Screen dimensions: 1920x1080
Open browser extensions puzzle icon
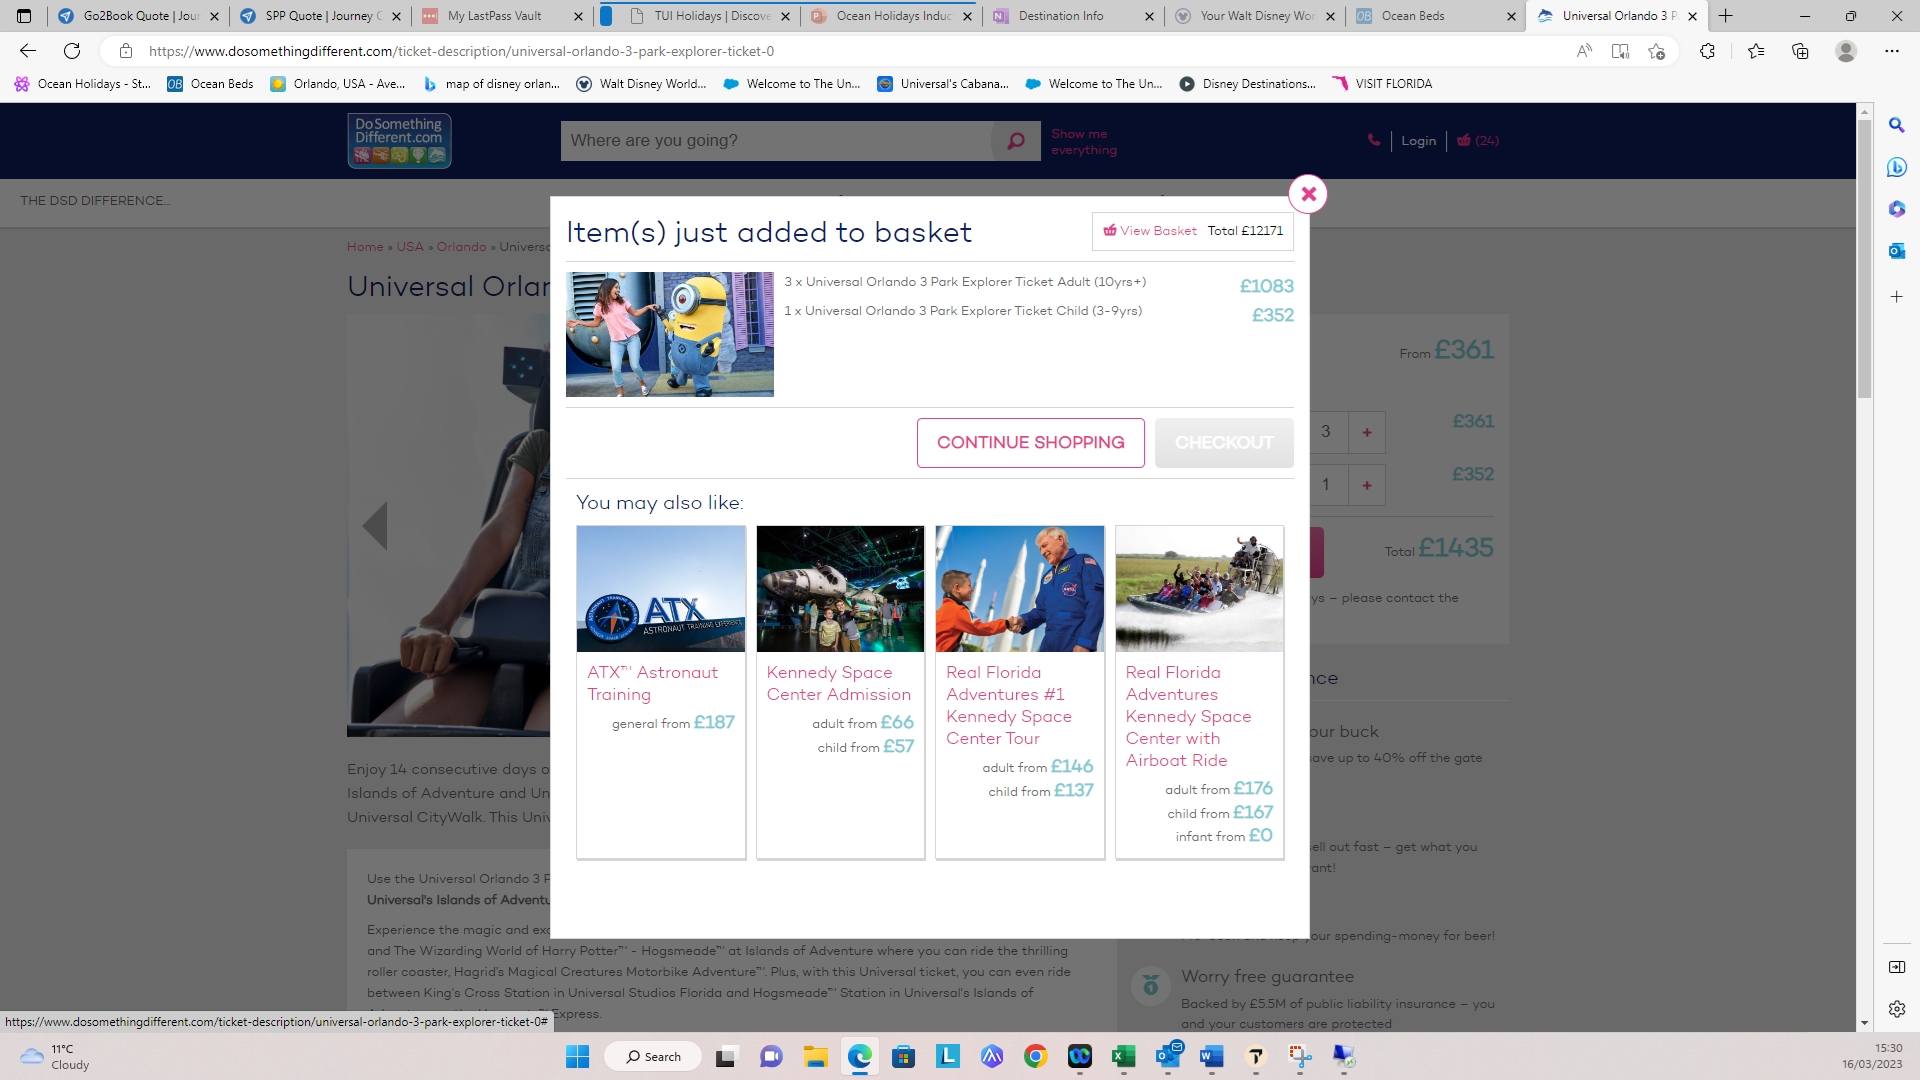pyautogui.click(x=1707, y=51)
